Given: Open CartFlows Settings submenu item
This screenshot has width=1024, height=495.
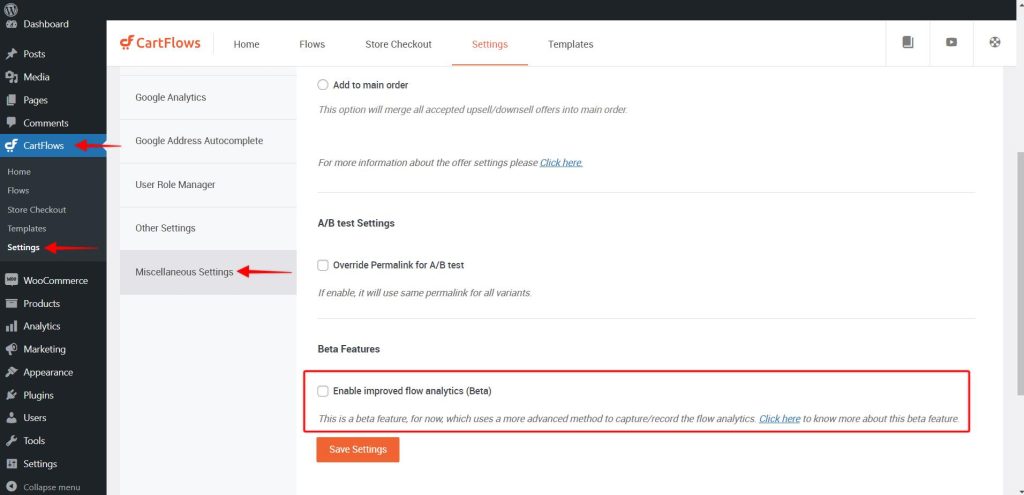Looking at the screenshot, I should [x=24, y=248].
